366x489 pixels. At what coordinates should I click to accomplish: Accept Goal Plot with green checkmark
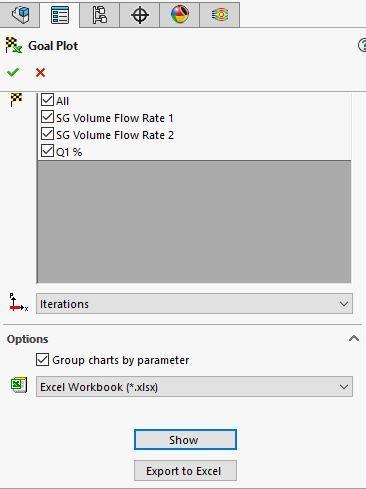coord(13,72)
